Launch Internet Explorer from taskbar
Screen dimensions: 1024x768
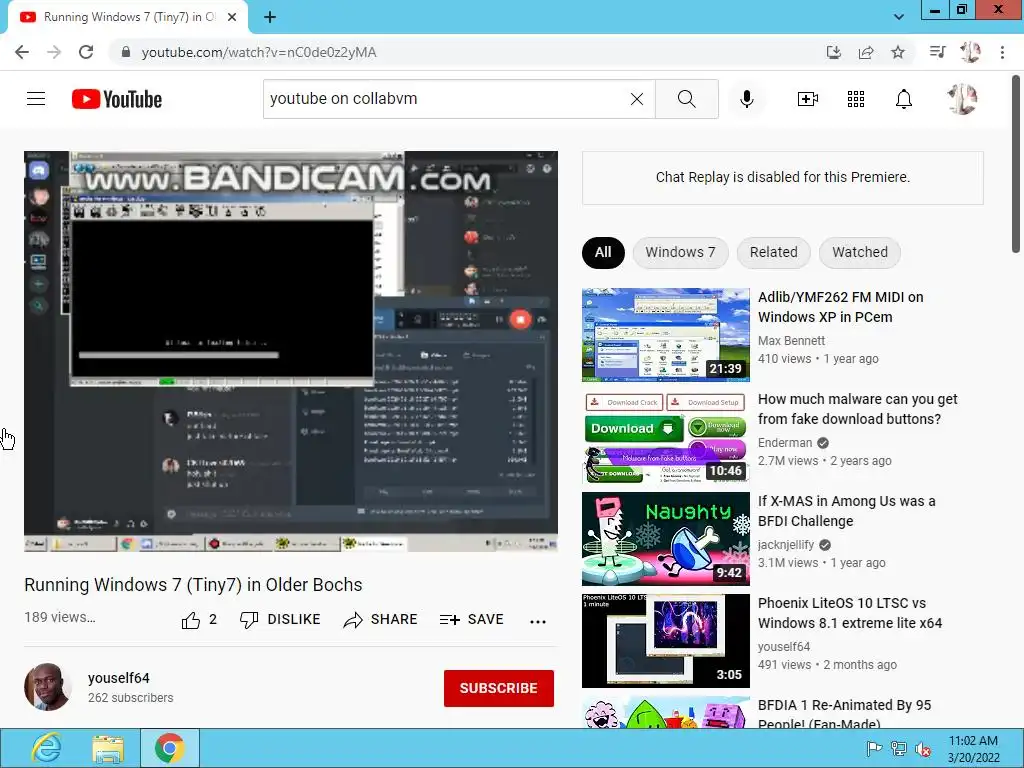coord(46,748)
